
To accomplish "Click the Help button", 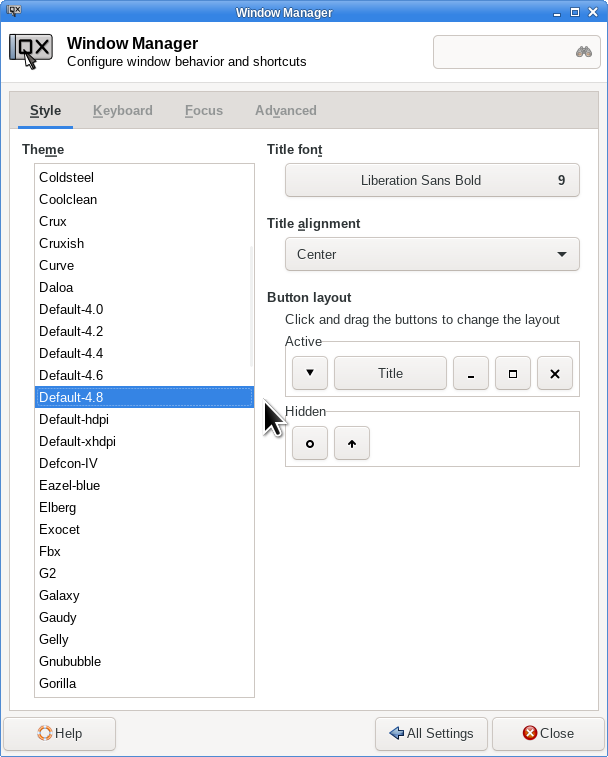I will 60,733.
